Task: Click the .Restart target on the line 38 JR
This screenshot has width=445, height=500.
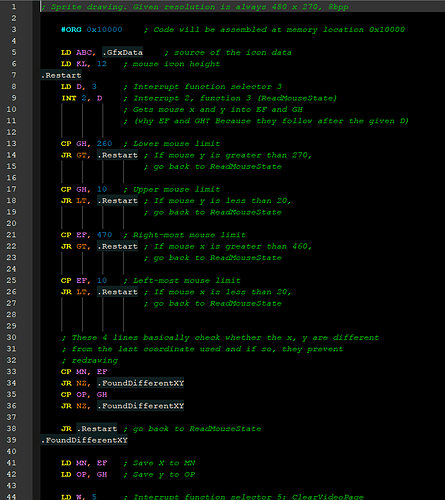Action: 97,429
